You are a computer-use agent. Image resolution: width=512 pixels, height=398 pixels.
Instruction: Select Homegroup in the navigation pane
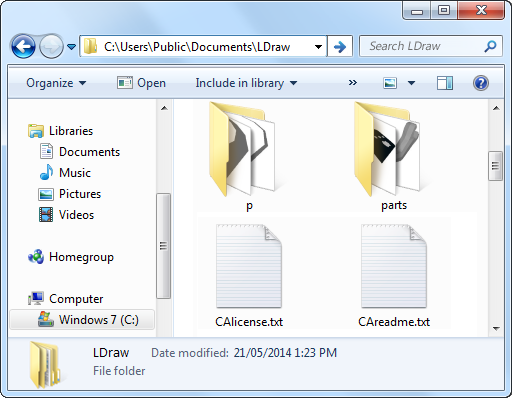click(x=81, y=257)
